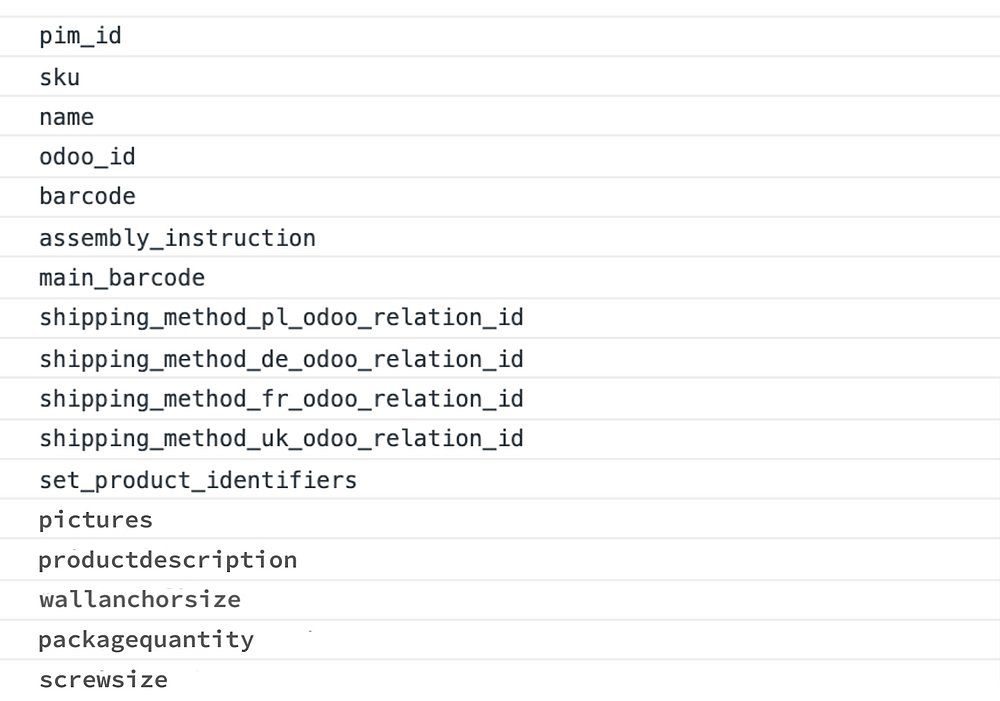Choose the odoo_id row

click(87, 157)
